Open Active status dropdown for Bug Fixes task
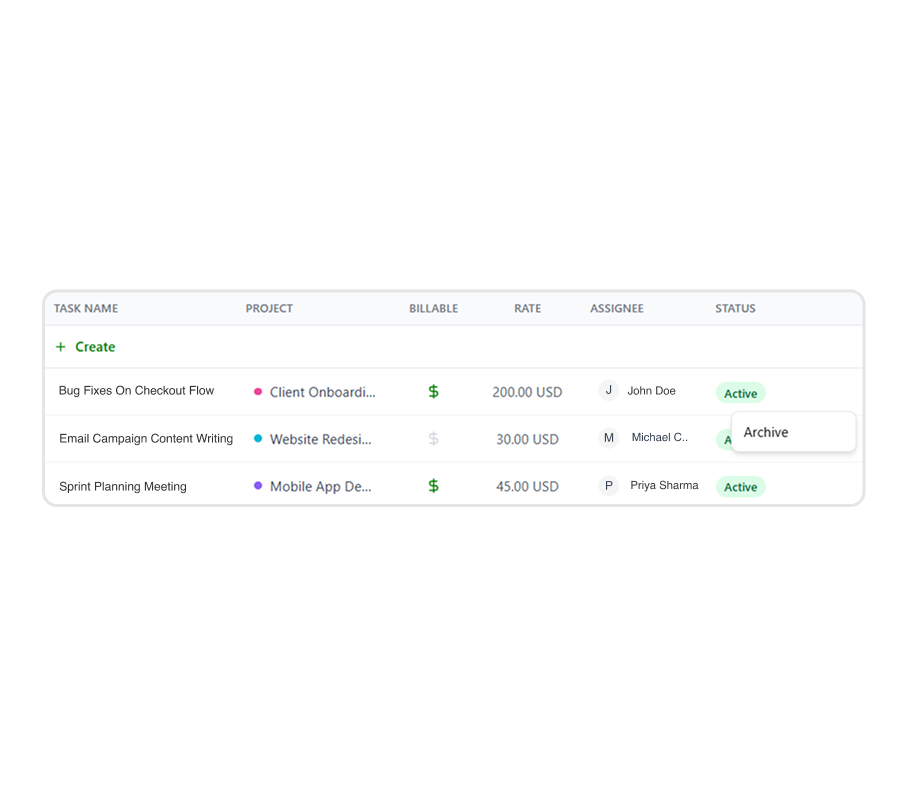 click(x=740, y=393)
